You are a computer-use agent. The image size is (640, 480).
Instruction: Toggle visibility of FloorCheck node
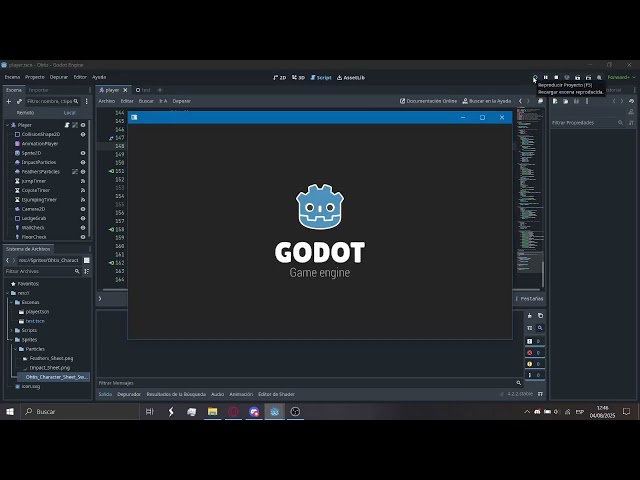click(x=83, y=237)
